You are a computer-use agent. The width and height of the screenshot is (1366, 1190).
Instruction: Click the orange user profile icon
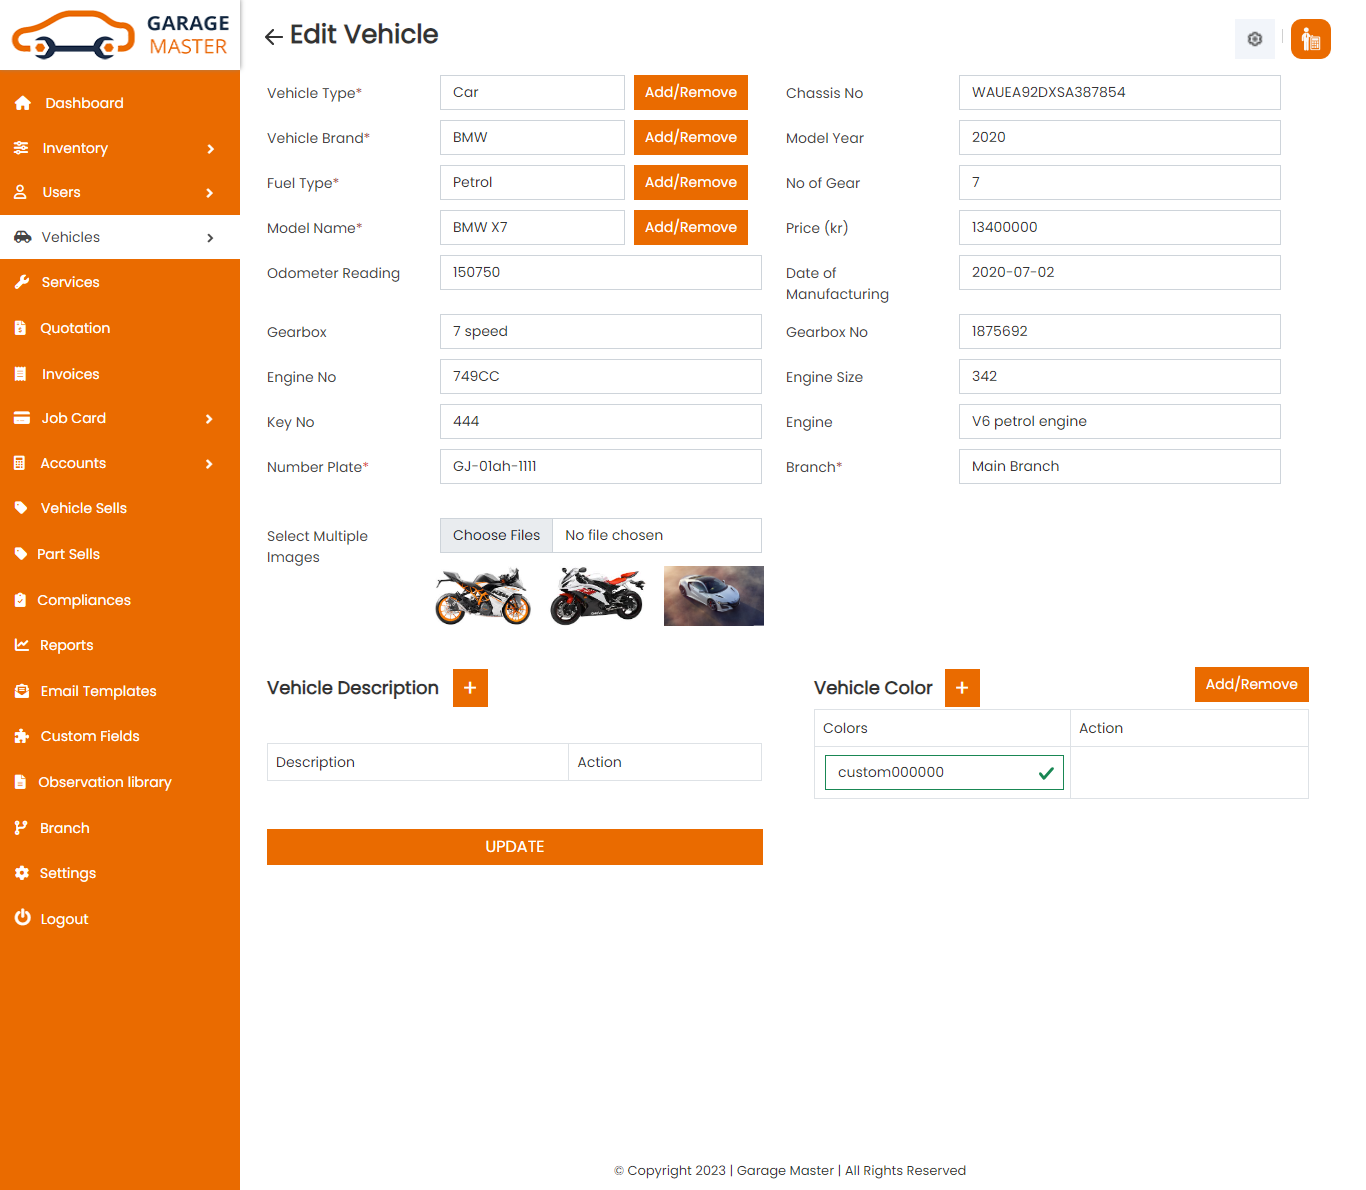pos(1310,39)
